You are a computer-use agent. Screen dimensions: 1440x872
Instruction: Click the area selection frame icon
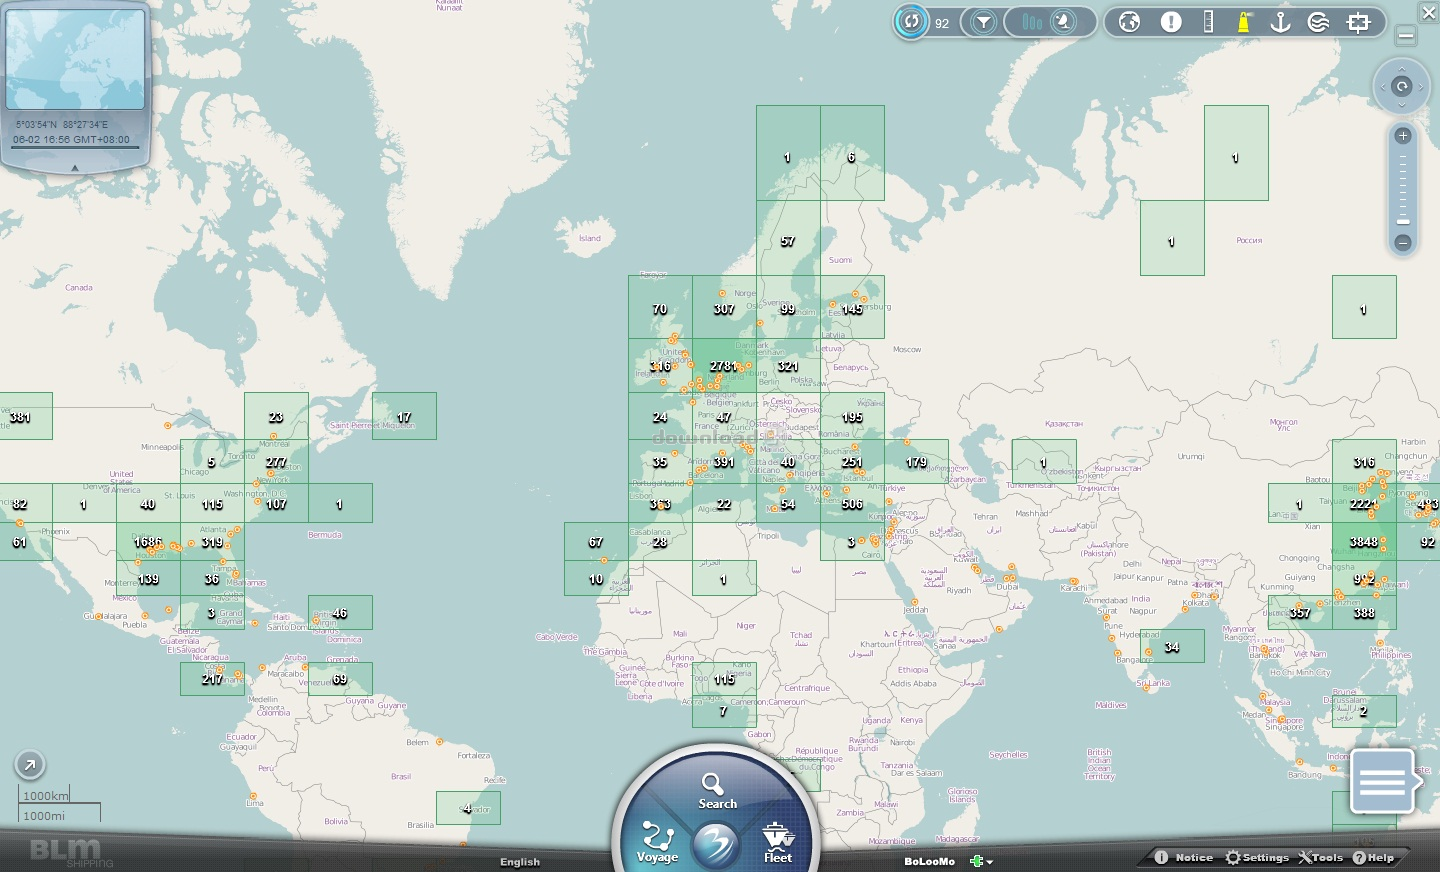tap(1359, 22)
